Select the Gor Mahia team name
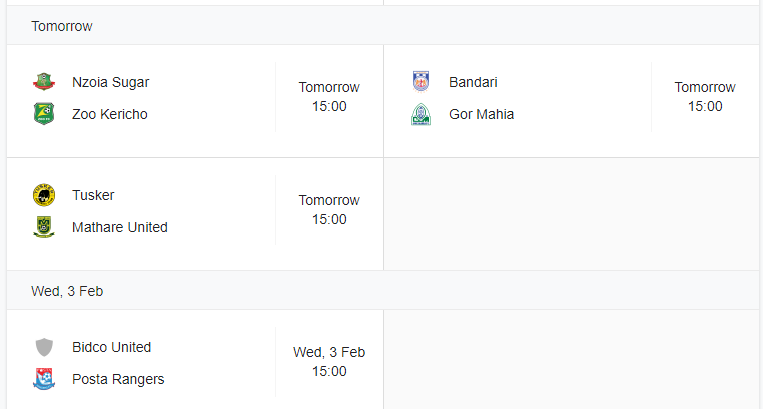 [x=481, y=114]
